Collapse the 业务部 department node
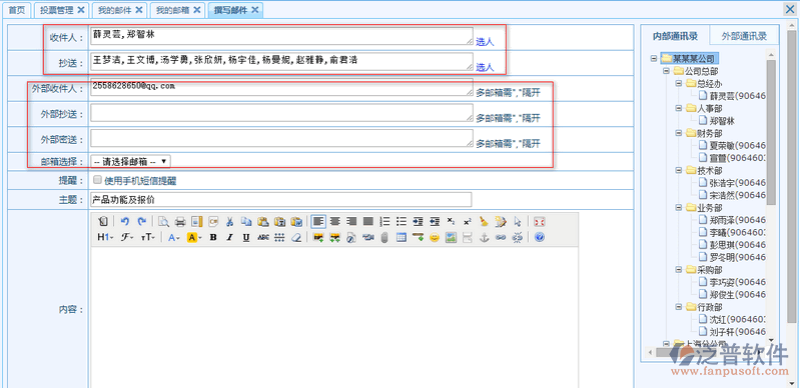Image resolution: width=800 pixels, height=388 pixels. [679, 208]
